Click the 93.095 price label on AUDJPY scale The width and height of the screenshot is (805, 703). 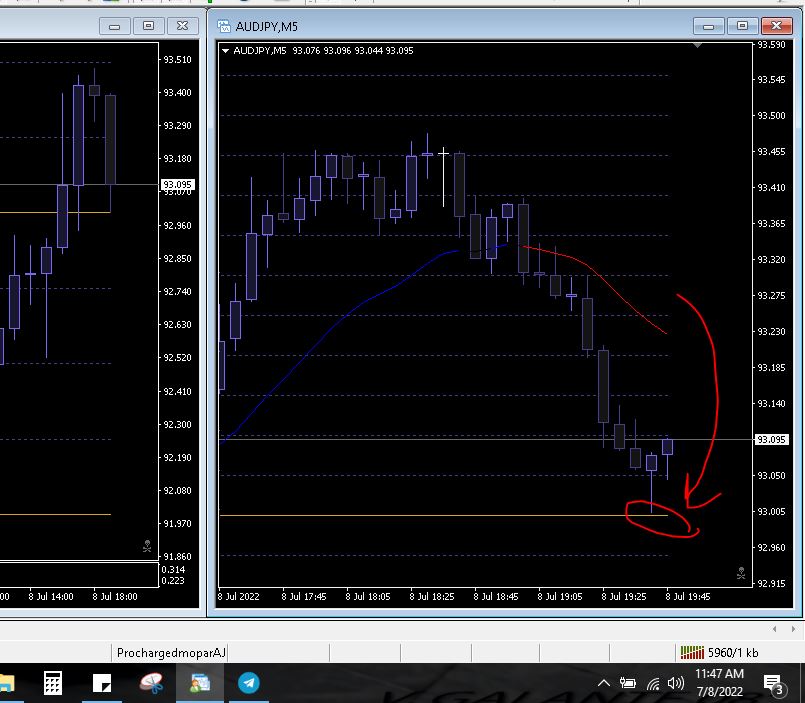click(771, 440)
